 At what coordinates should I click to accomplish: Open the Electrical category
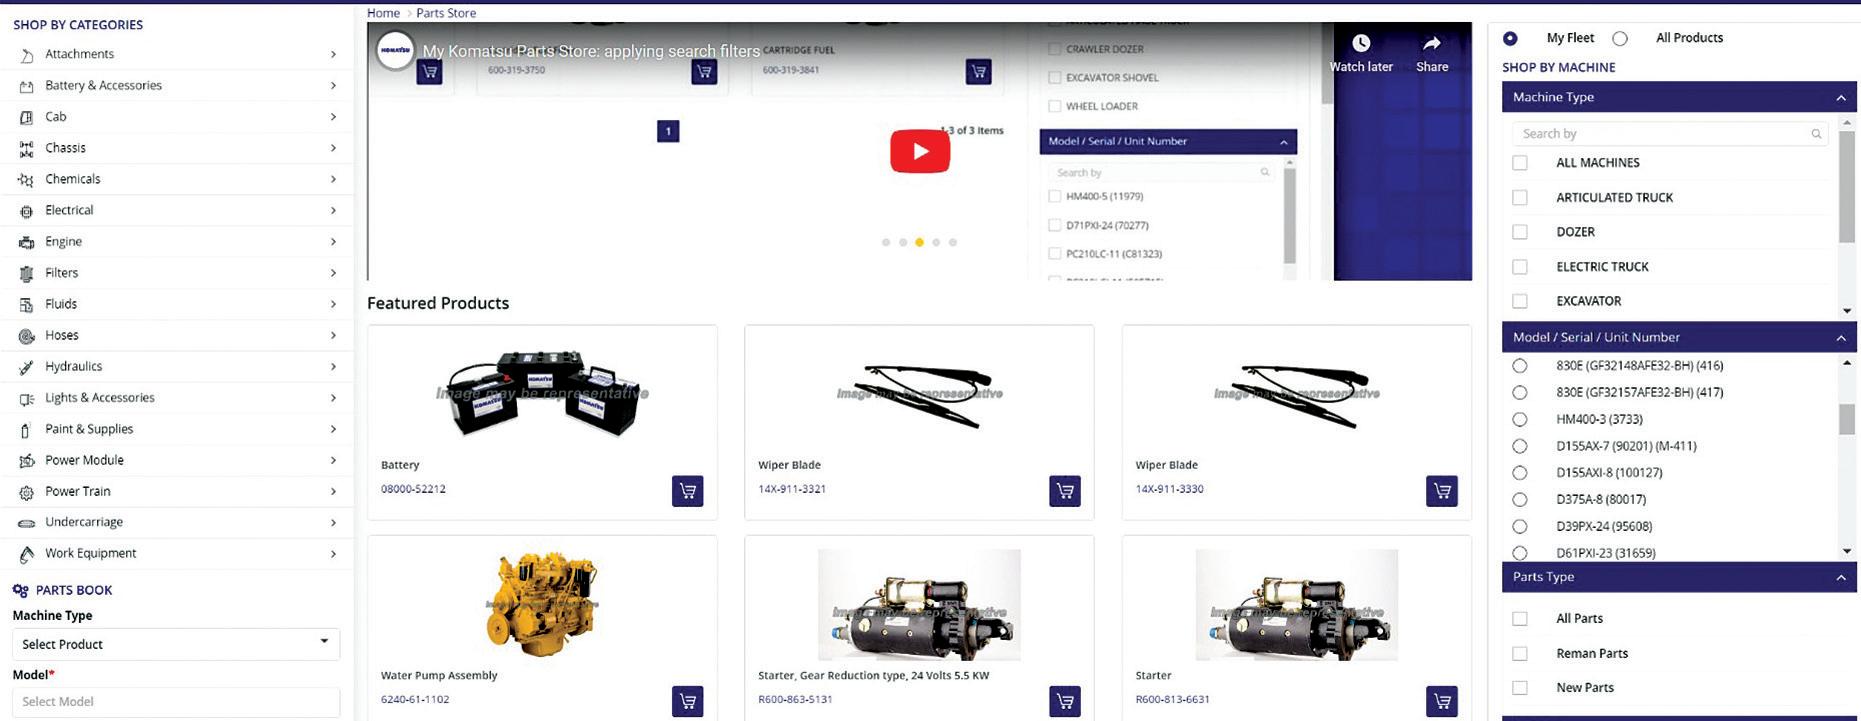(69, 210)
